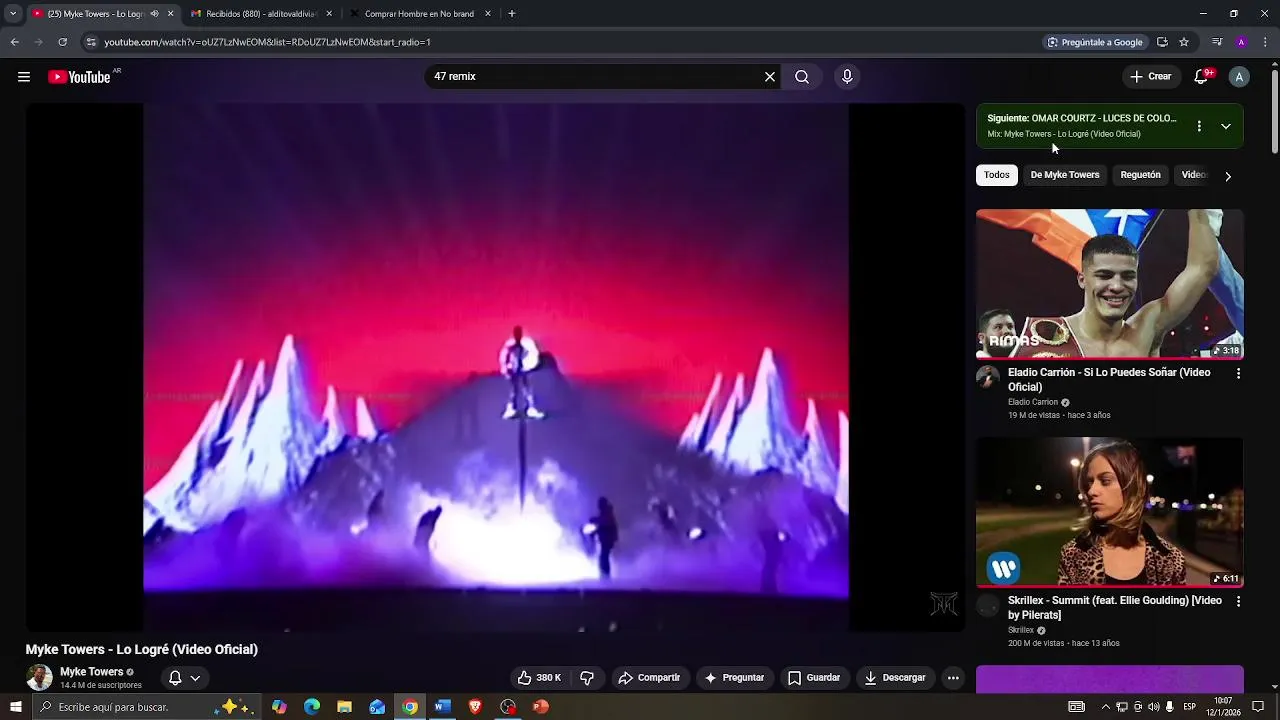Screen dimensions: 1280x720
Task: Open PowerPoint from the taskbar
Action: 541,707
